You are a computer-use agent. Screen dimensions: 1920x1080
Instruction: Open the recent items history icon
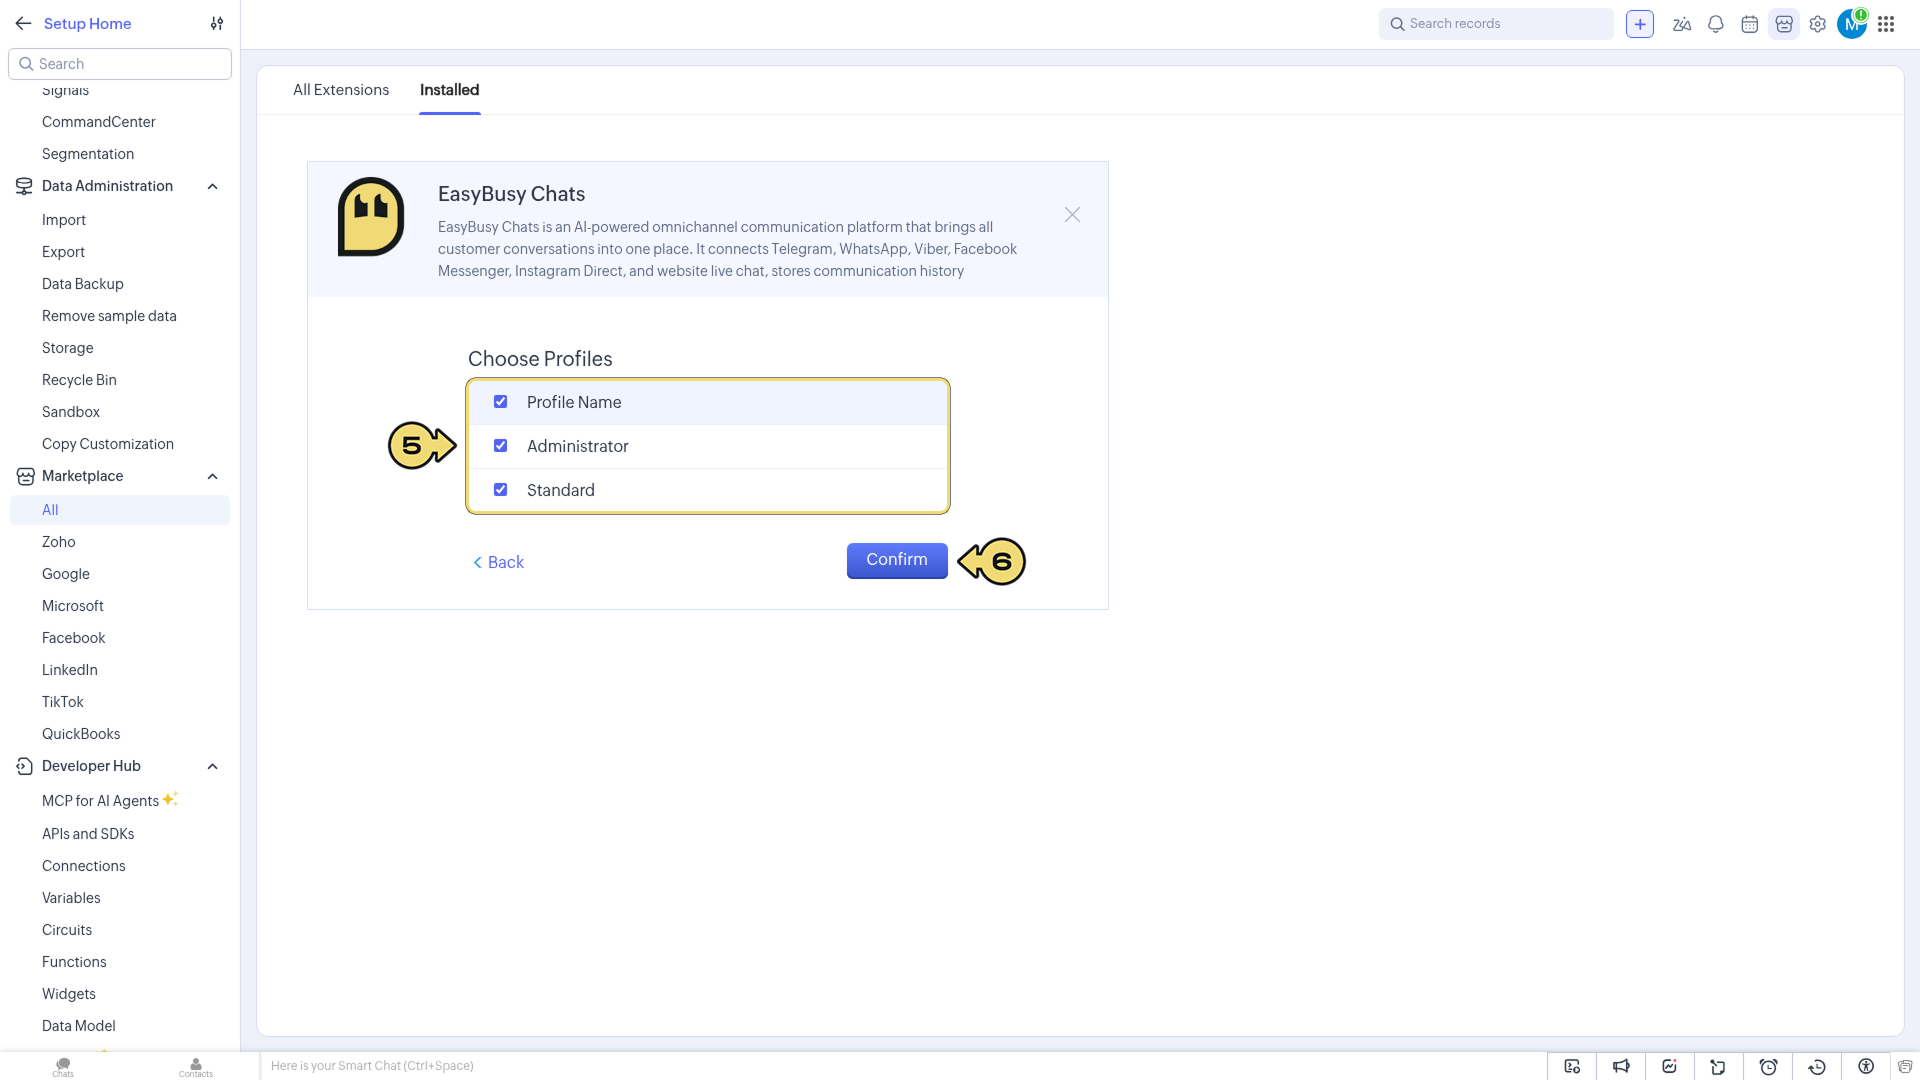pos(1817,1066)
